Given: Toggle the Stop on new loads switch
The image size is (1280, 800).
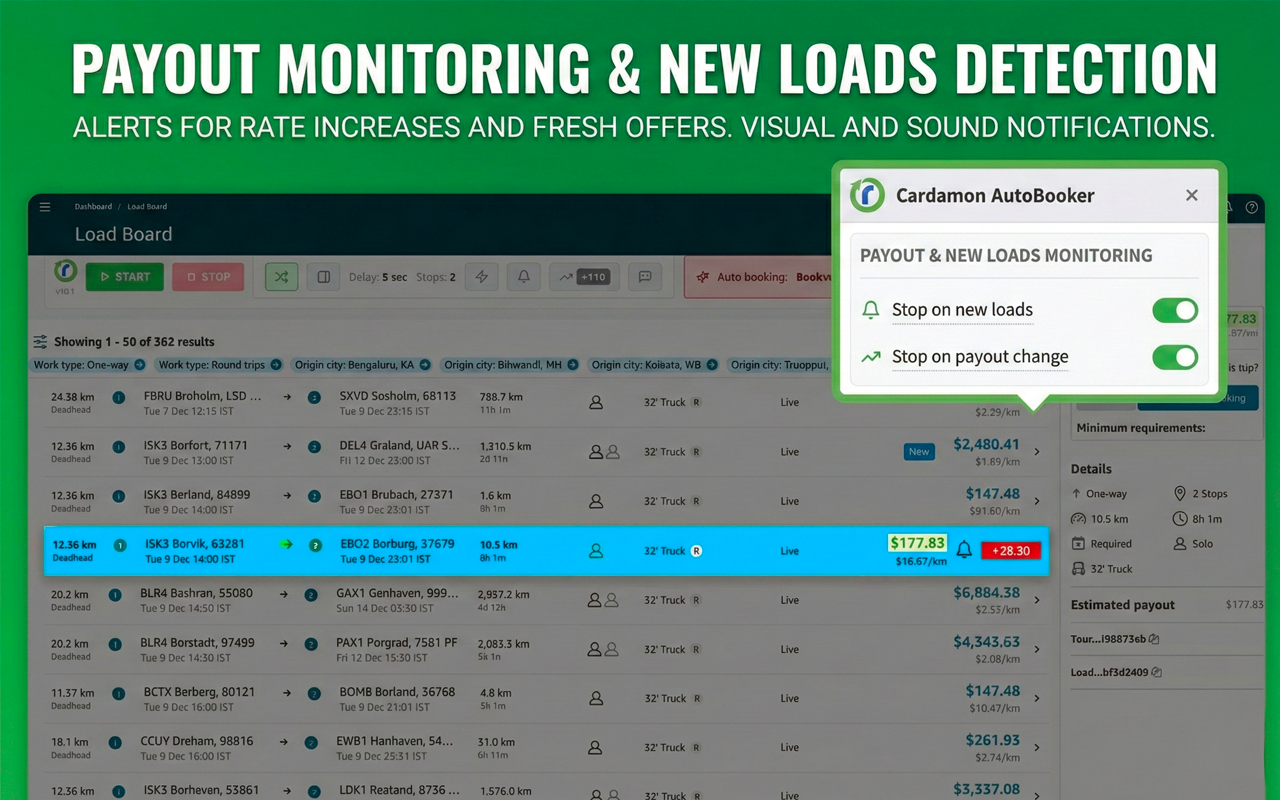Looking at the screenshot, I should [x=1175, y=310].
